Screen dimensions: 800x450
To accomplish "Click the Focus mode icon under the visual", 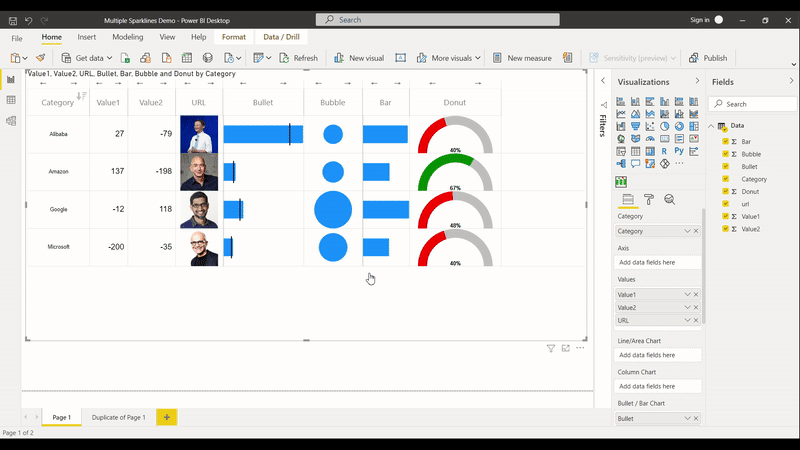I will tap(565, 348).
